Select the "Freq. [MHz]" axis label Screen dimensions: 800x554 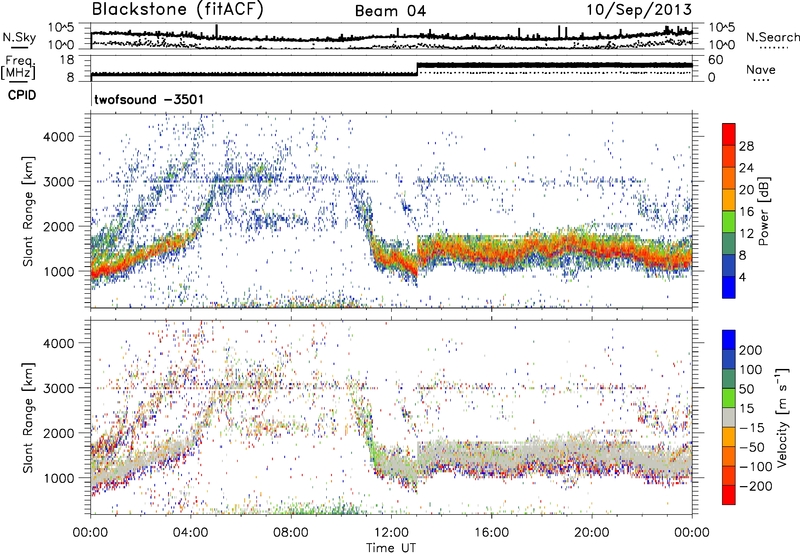click(x=18, y=68)
